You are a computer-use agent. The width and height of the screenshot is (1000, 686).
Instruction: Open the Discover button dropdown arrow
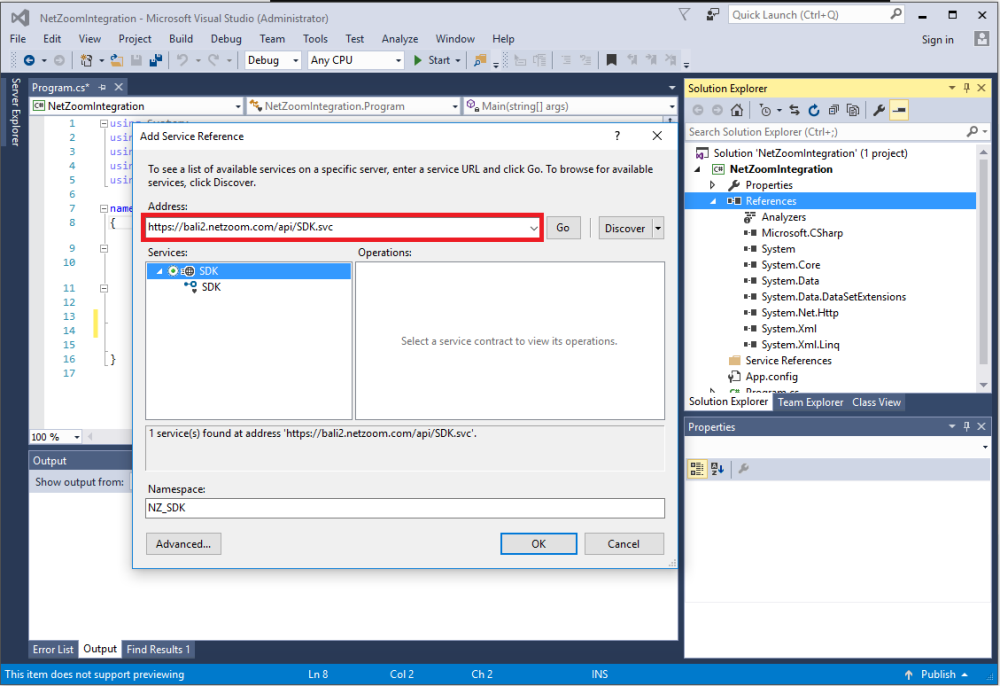(658, 228)
